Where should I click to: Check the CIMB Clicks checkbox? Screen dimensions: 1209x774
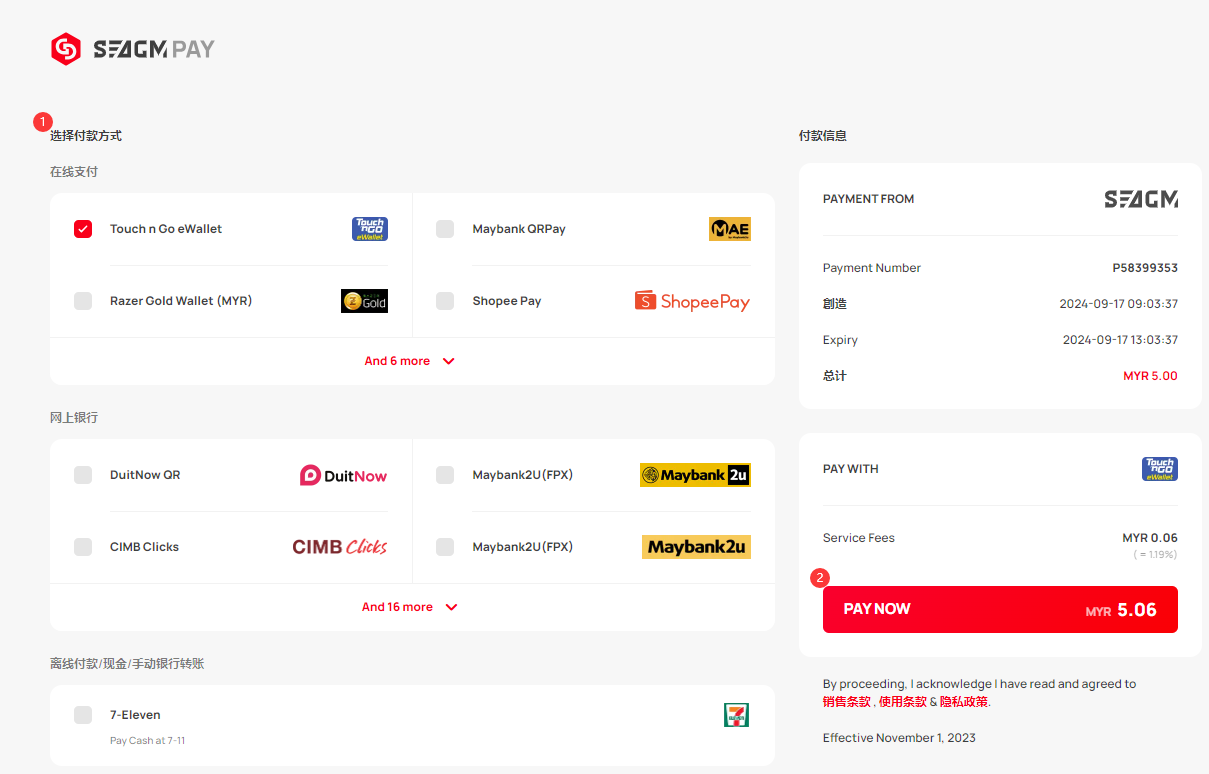pyautogui.click(x=83, y=547)
